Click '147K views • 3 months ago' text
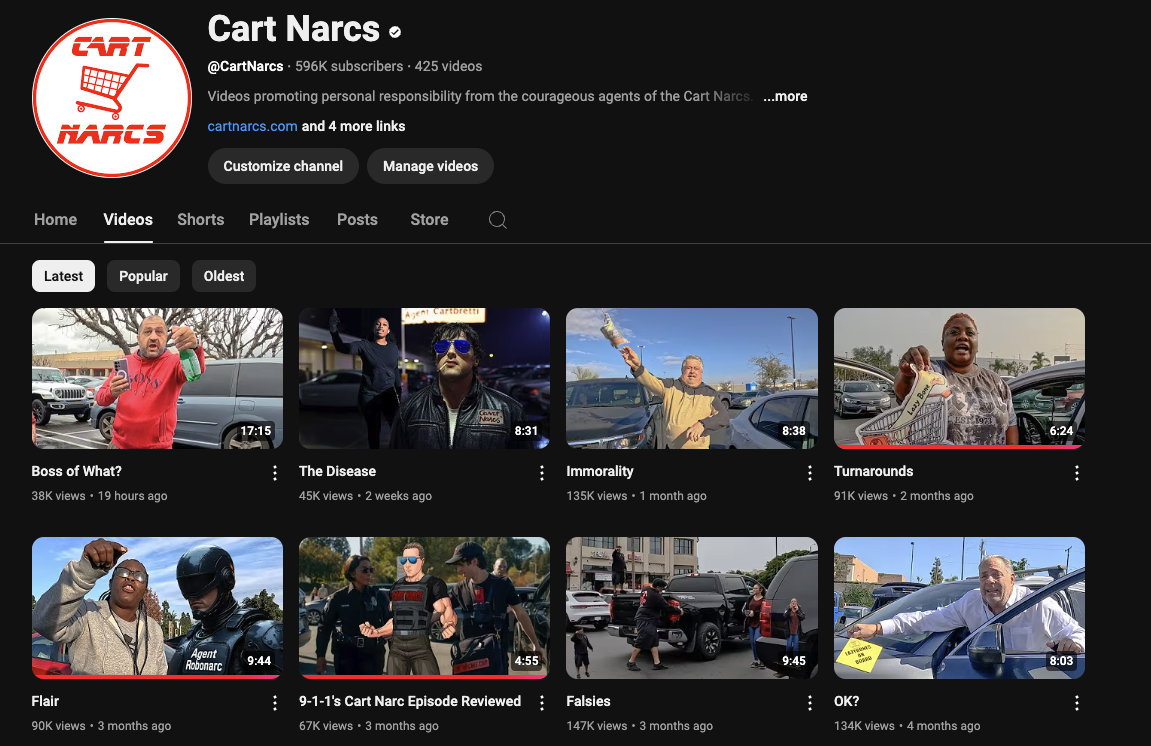The image size is (1151, 746). click(x=639, y=725)
